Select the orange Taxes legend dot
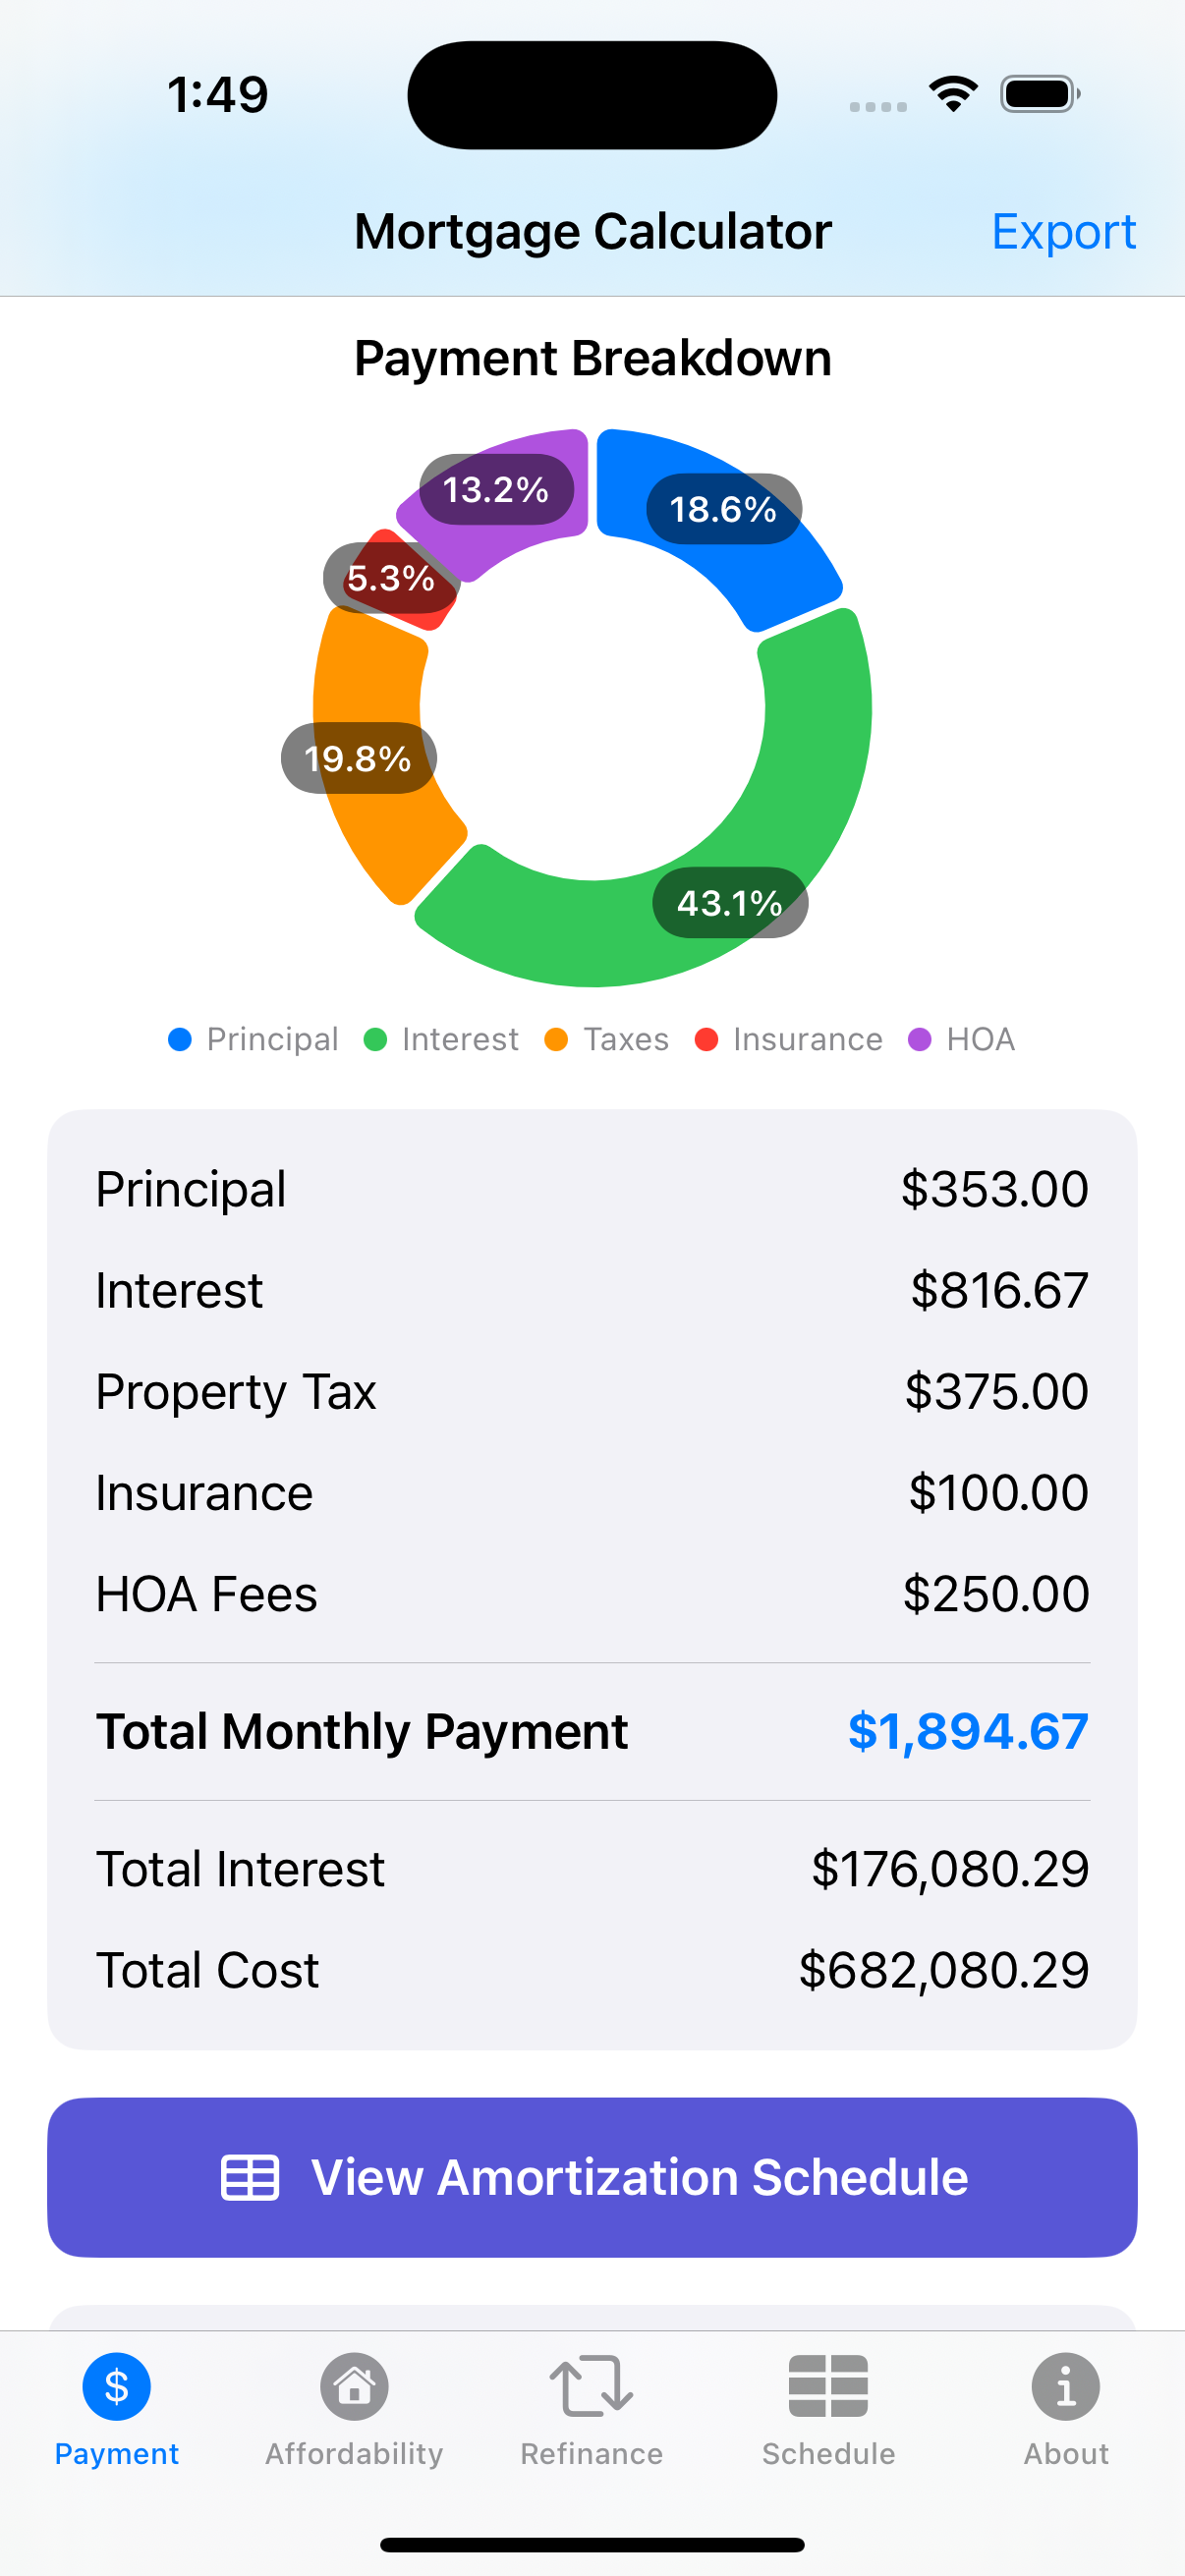Screen dimensions: 1185x2576 tap(556, 1039)
